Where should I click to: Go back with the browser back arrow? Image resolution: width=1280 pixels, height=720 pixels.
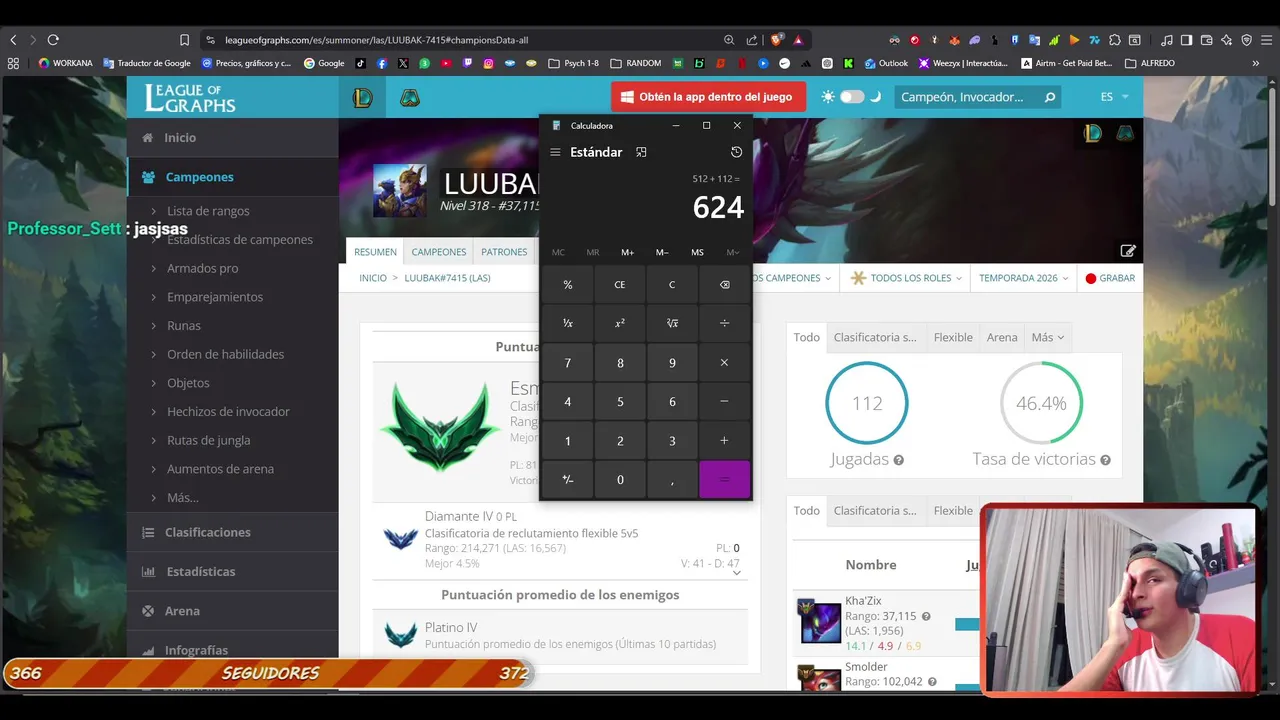[x=13, y=40]
